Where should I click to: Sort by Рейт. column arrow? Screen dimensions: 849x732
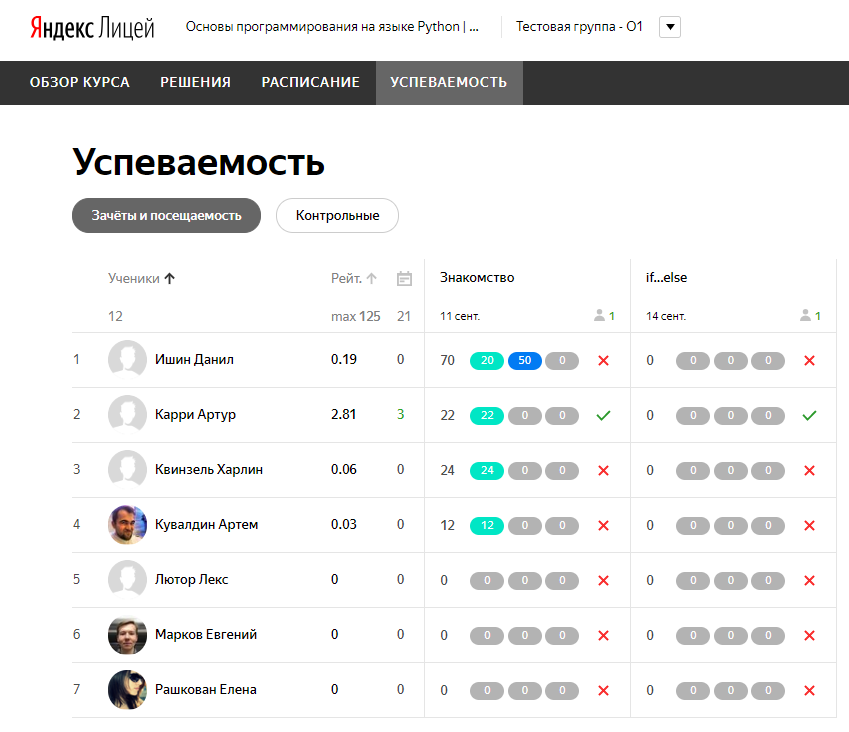click(371, 278)
